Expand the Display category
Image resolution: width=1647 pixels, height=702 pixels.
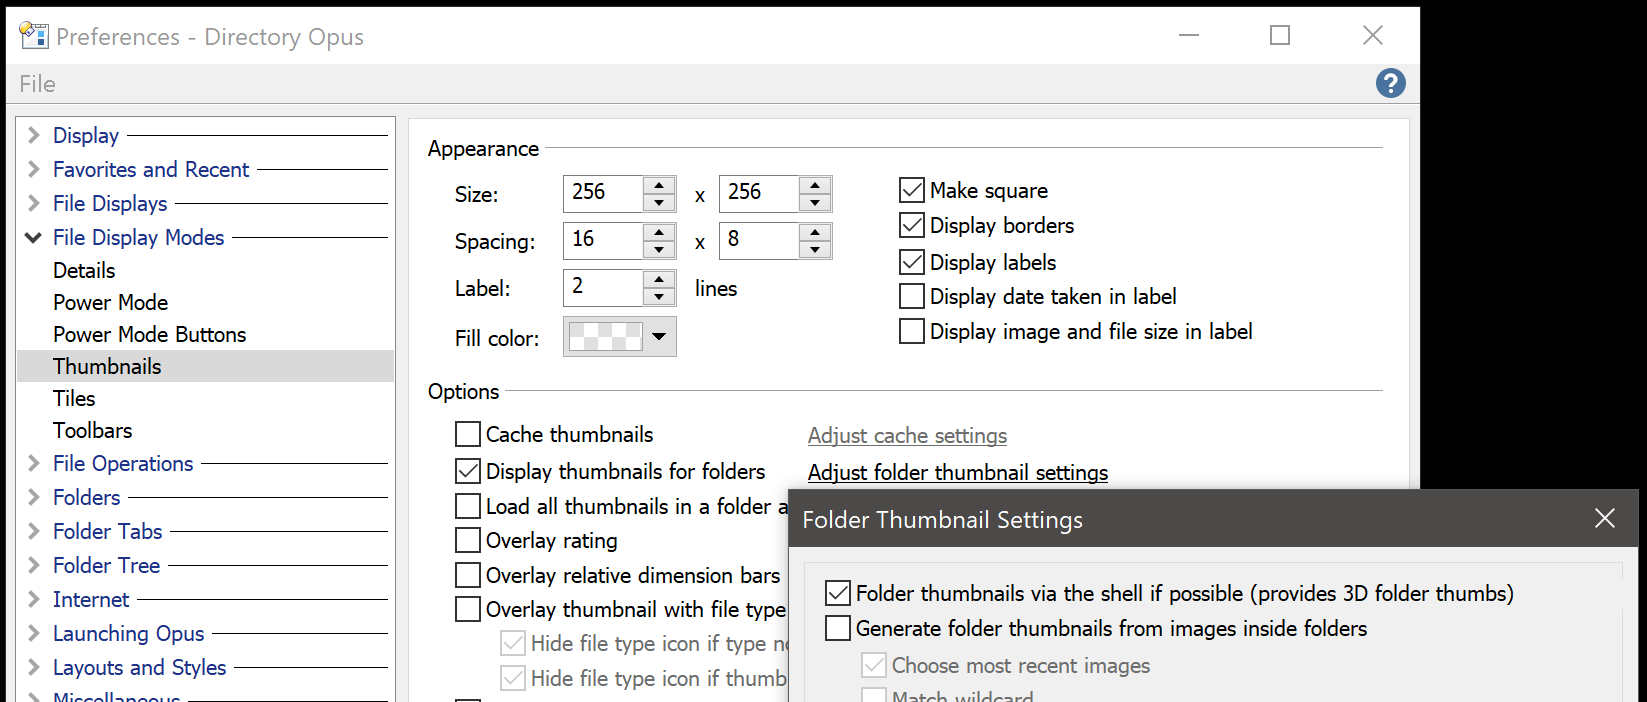pyautogui.click(x=33, y=135)
